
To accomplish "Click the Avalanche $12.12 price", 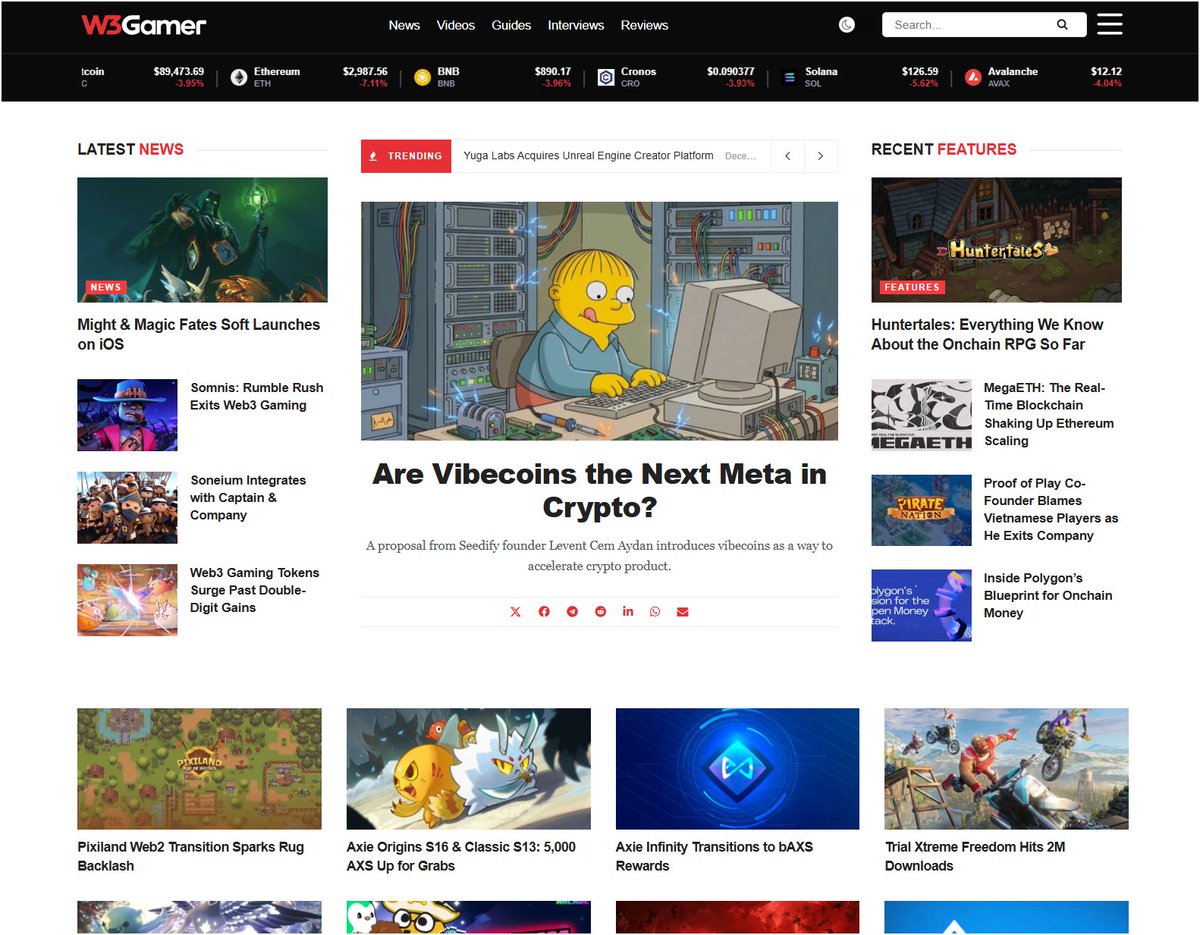I will (1106, 72).
